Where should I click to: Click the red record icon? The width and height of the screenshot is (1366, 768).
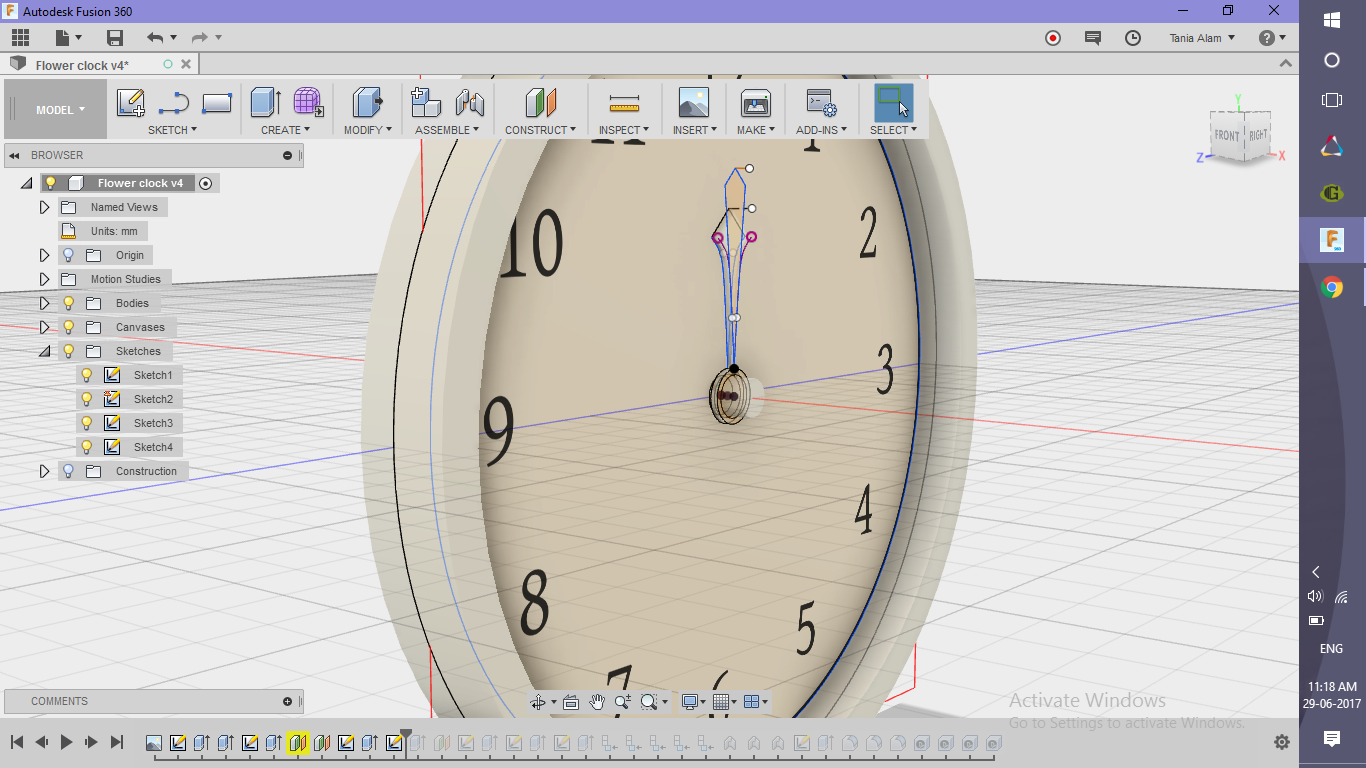[1052, 38]
